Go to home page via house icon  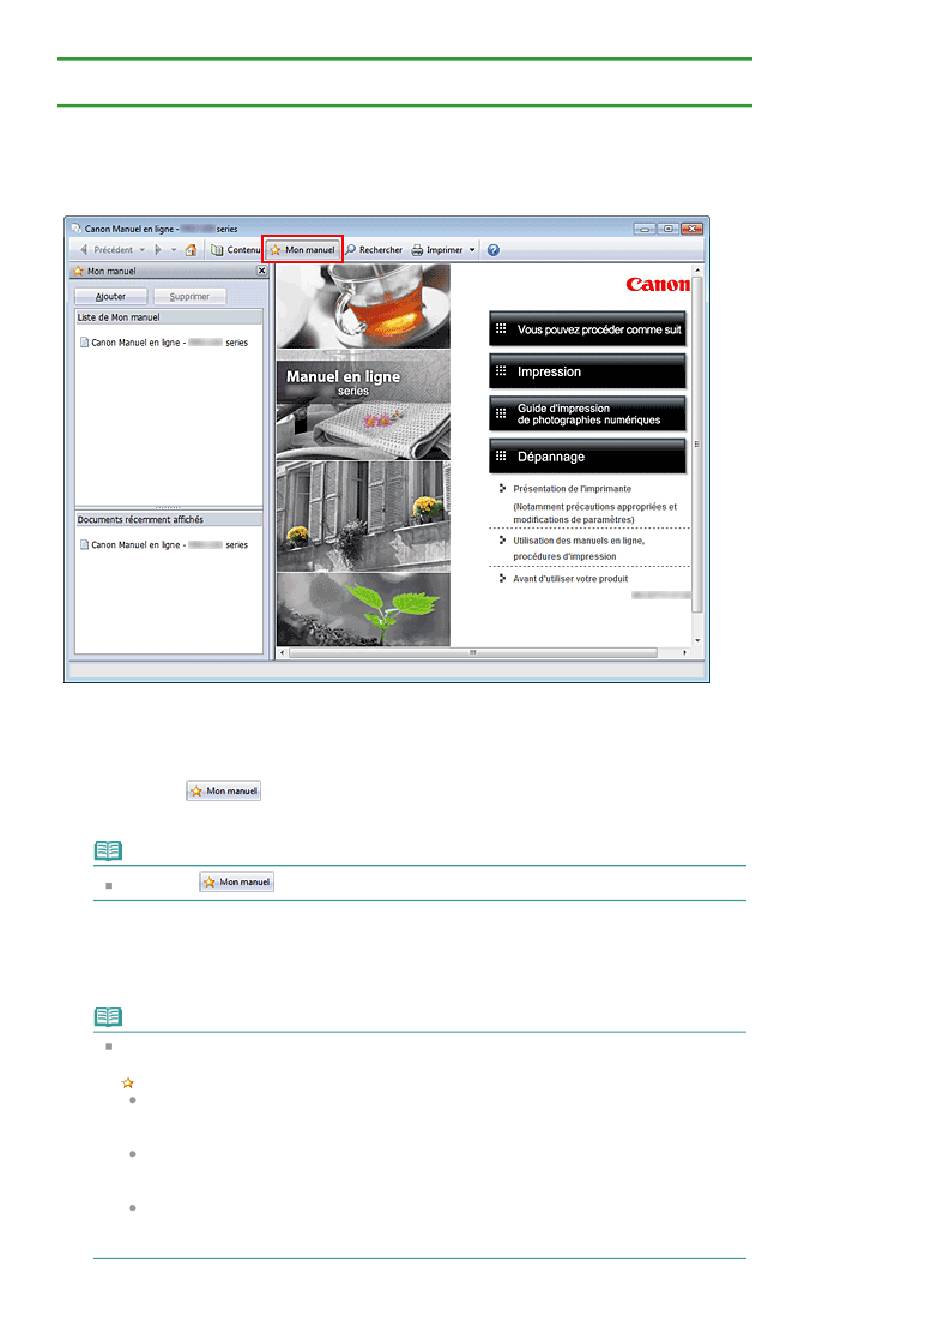[x=190, y=250]
